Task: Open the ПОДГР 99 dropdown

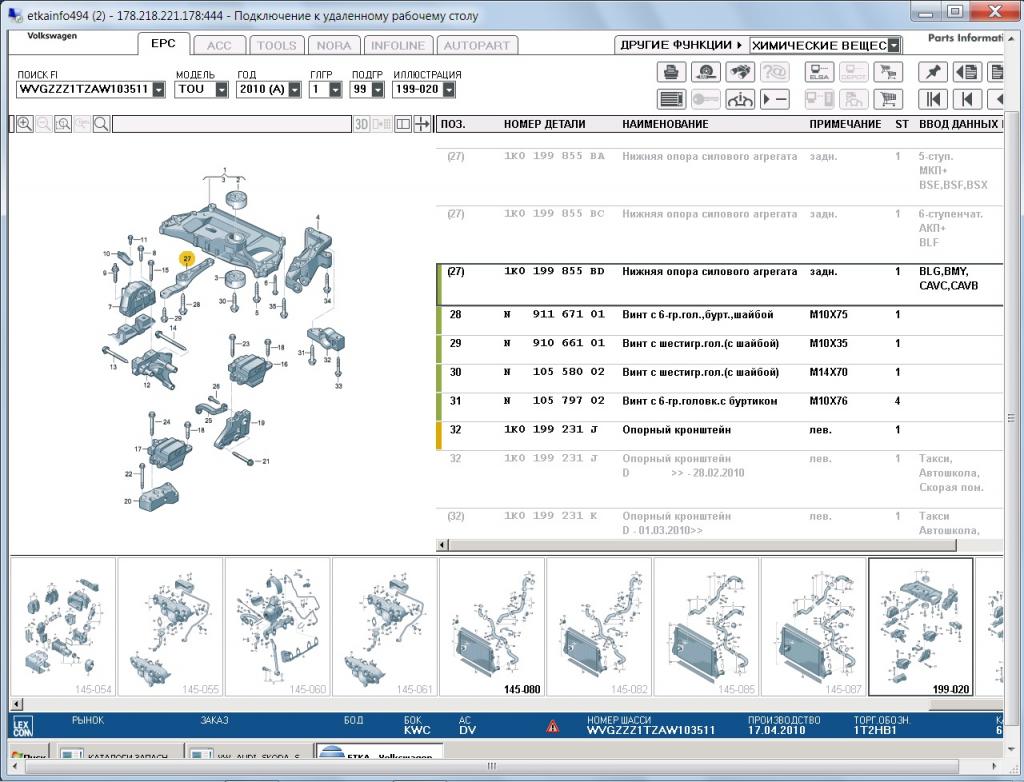Action: point(377,90)
